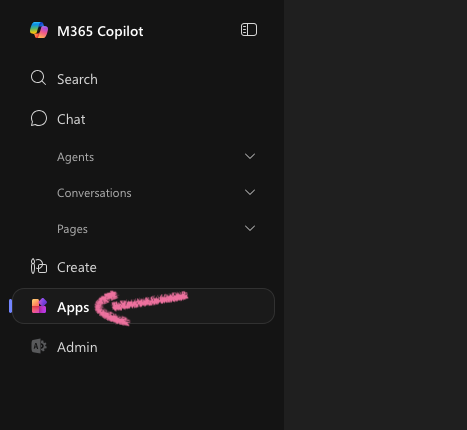Screen dimensions: 467x430
Task: Expand the Pages chevron
Action: 250,228
